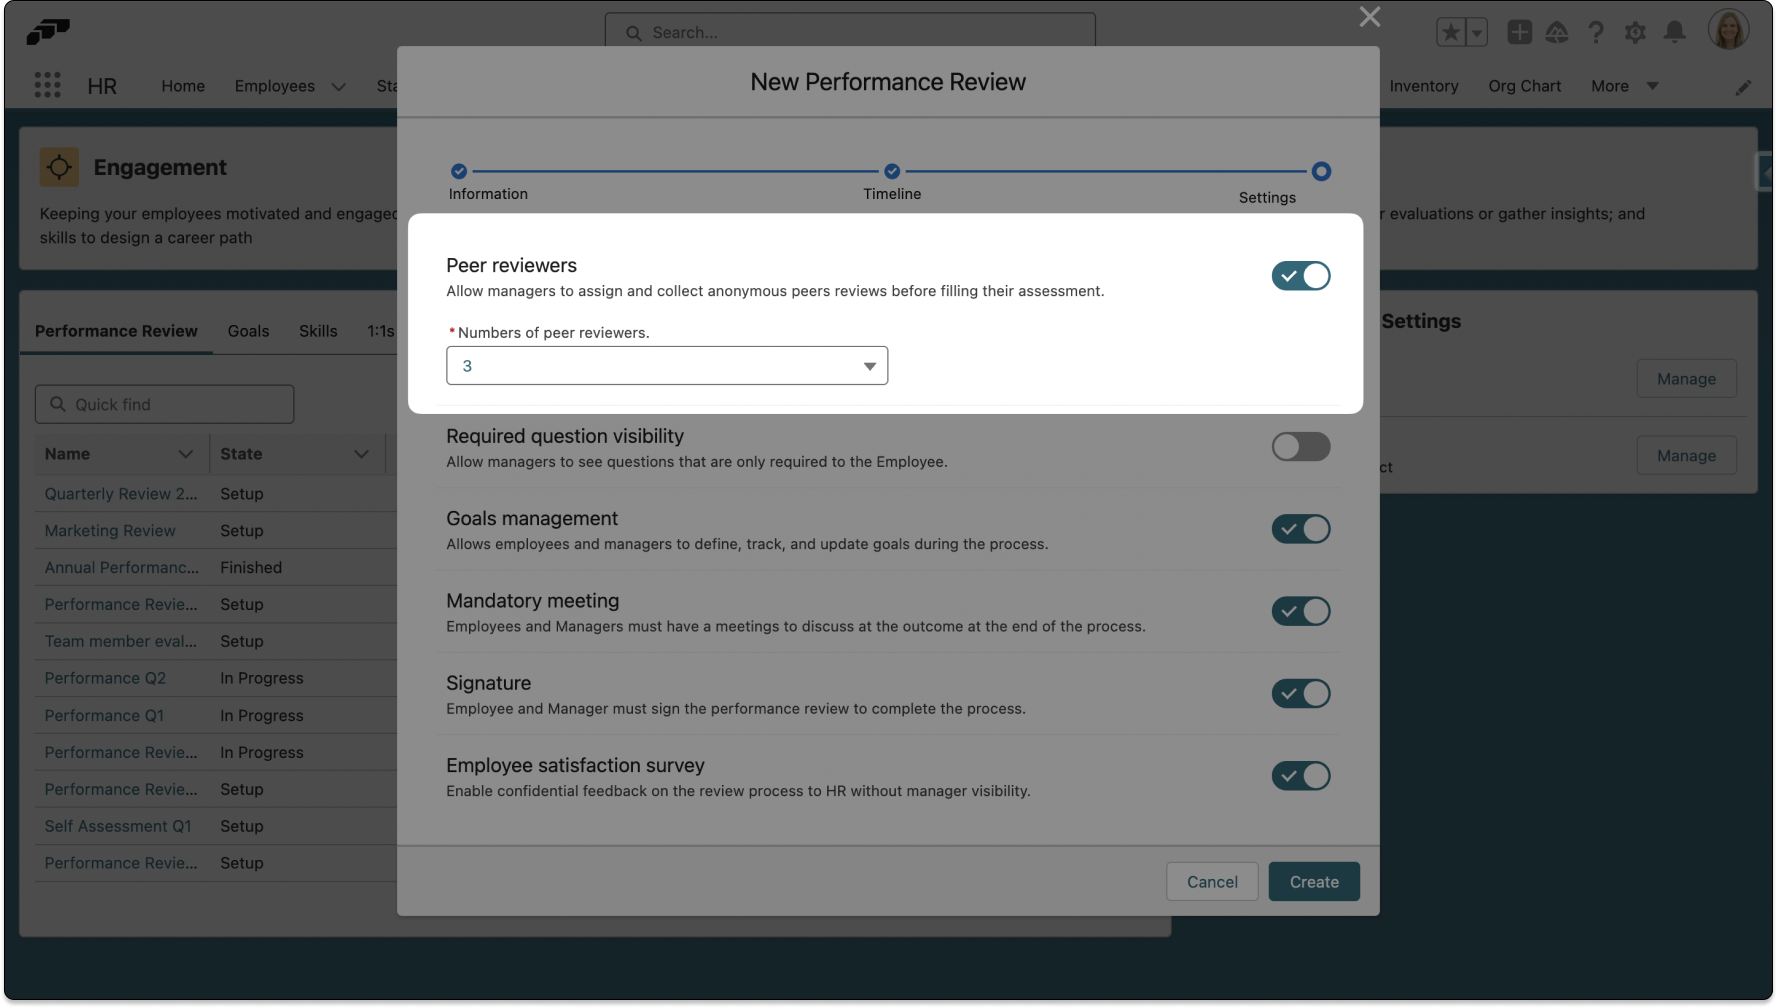Viewport: 1778px width, 1008px height.
Task: Turn off Goals management toggle
Action: pos(1300,529)
